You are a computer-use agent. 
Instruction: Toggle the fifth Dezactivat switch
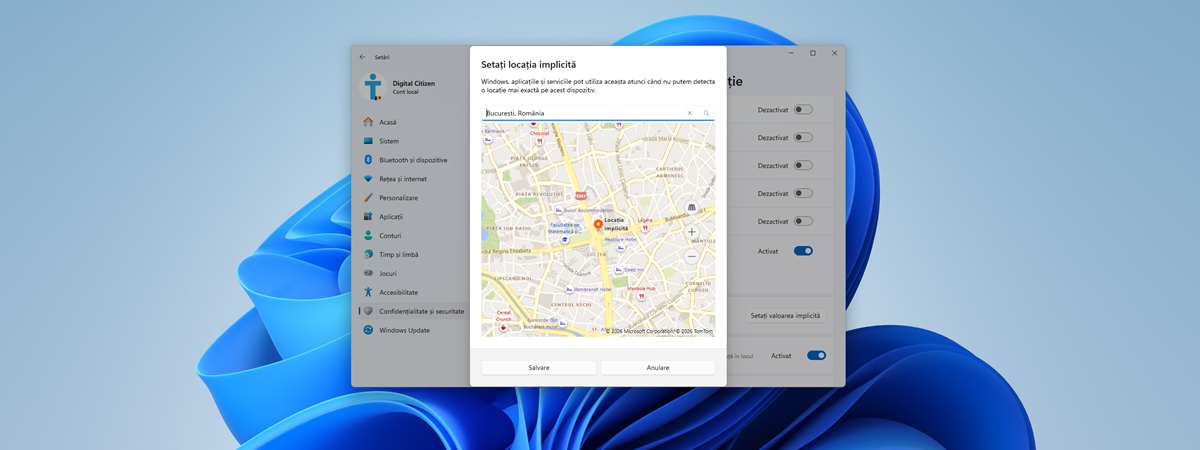click(x=803, y=221)
